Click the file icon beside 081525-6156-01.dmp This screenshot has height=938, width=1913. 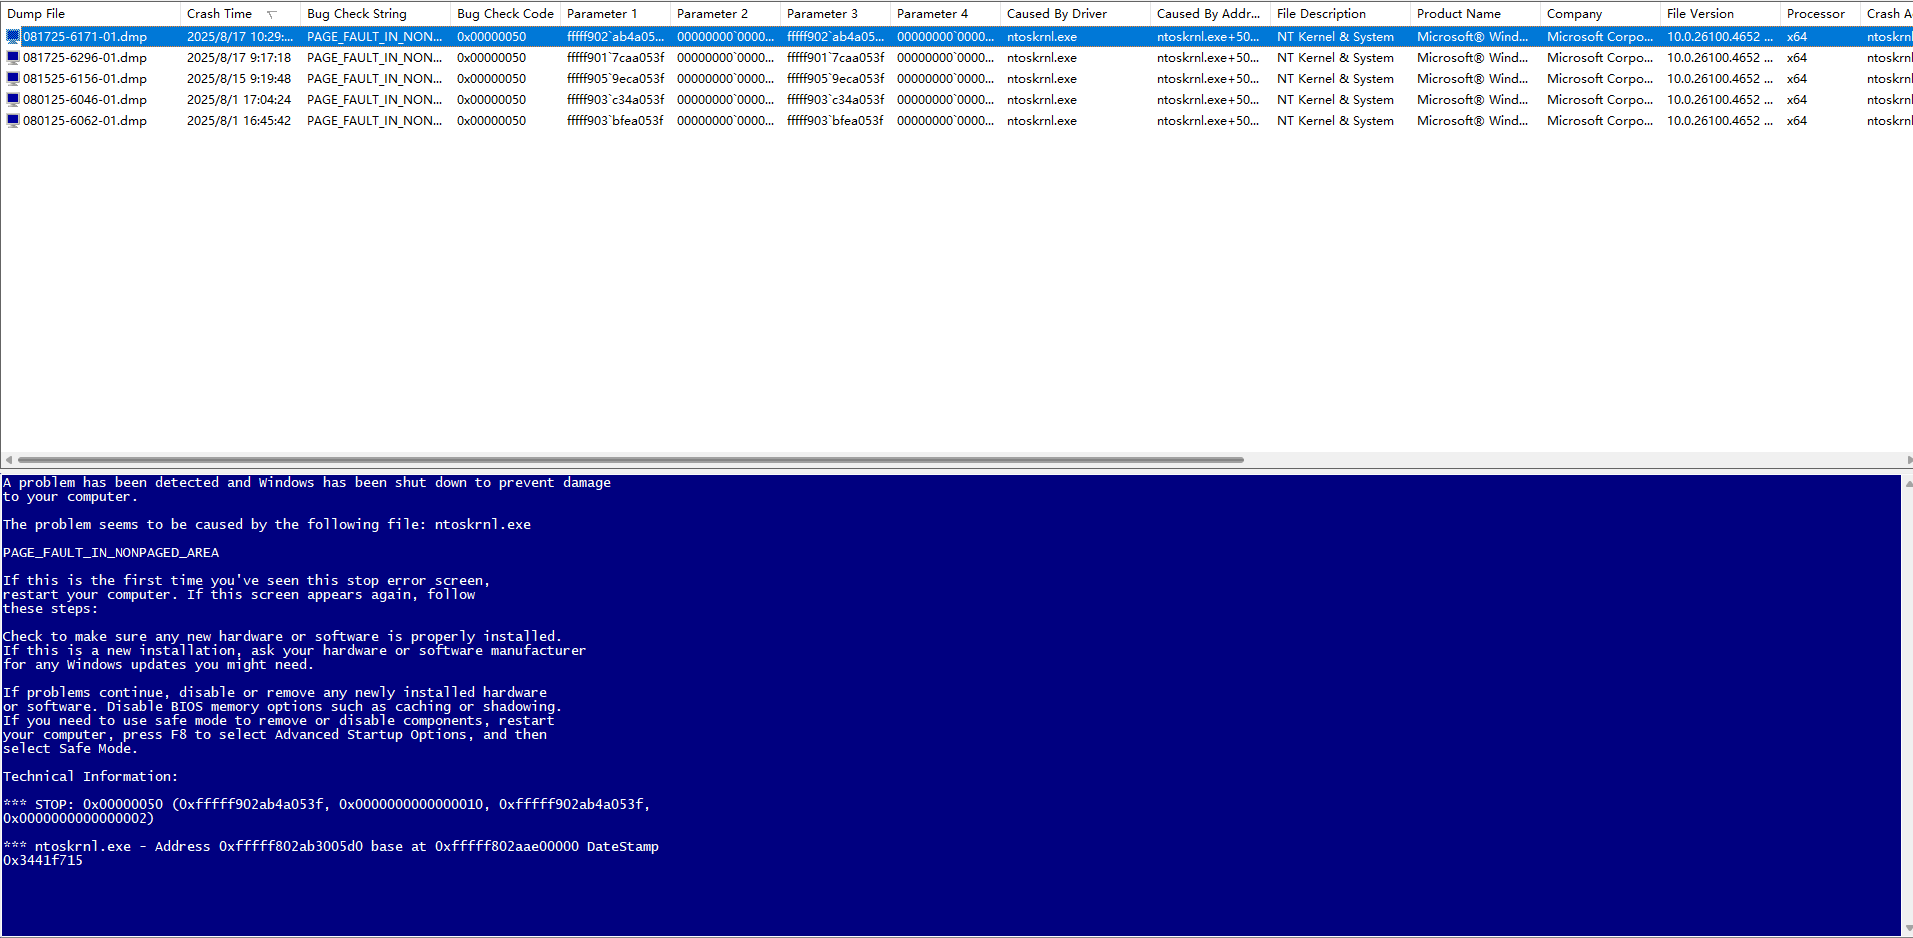12,78
